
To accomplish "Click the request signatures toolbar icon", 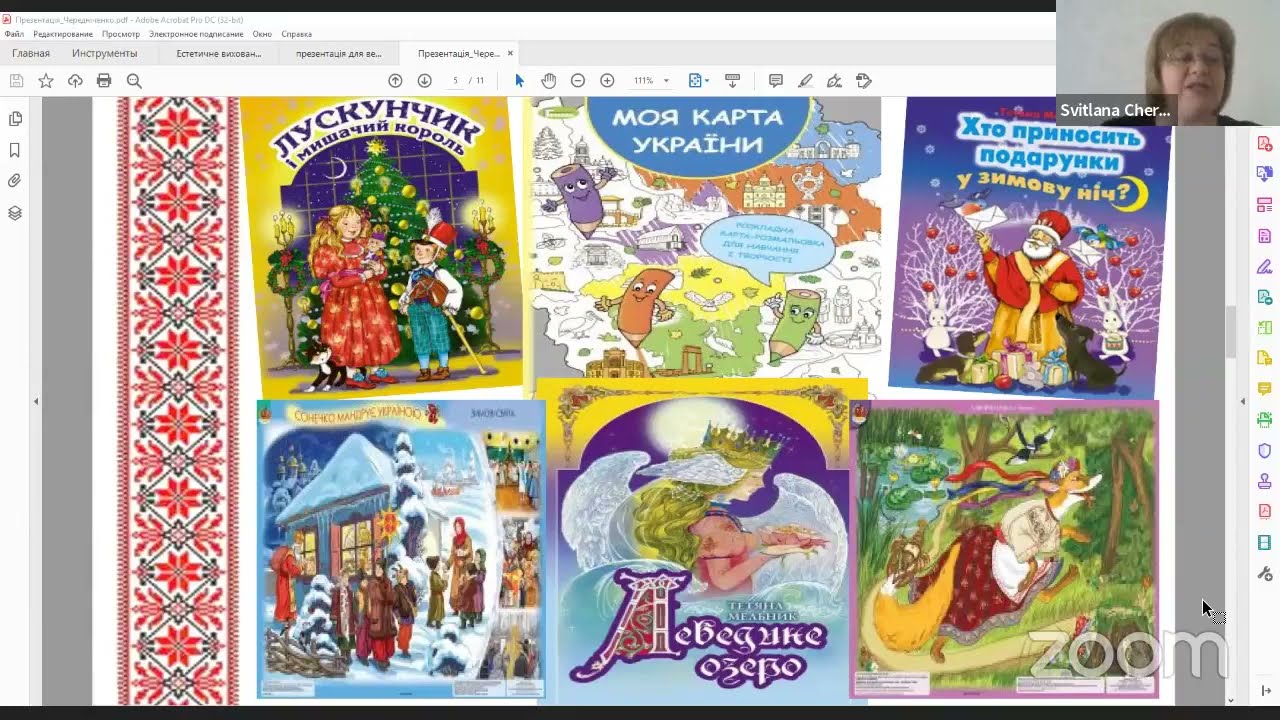I will pyautogui.click(x=864, y=81).
